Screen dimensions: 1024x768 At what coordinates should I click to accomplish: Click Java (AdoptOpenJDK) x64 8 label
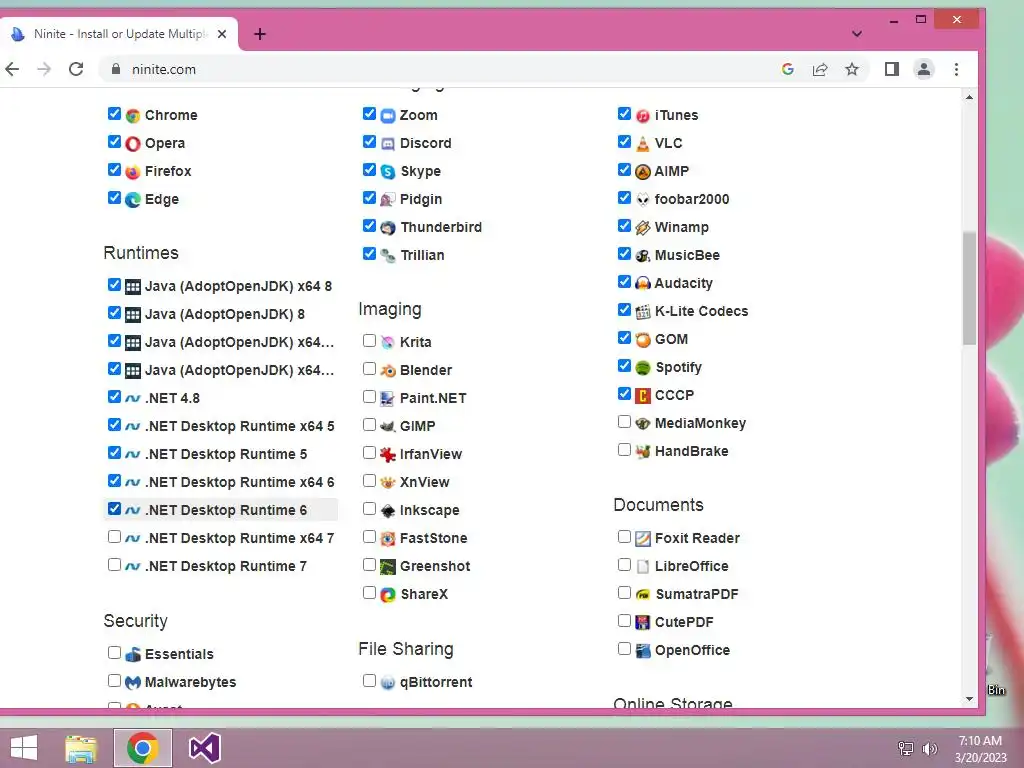pos(238,287)
